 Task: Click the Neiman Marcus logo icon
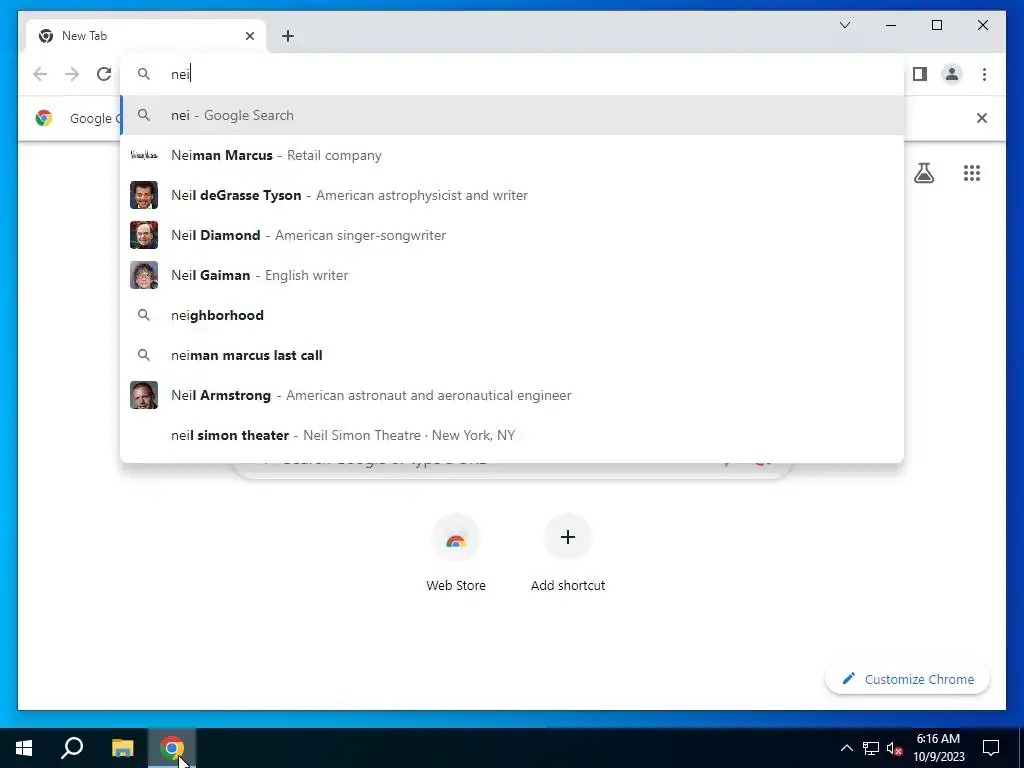click(x=144, y=155)
